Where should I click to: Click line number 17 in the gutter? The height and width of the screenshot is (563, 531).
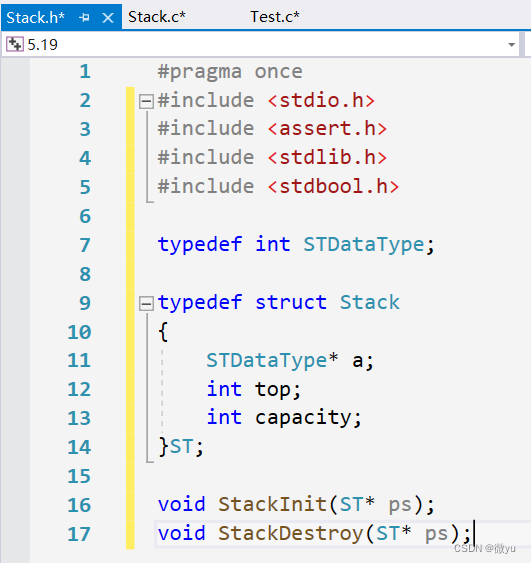point(79,534)
